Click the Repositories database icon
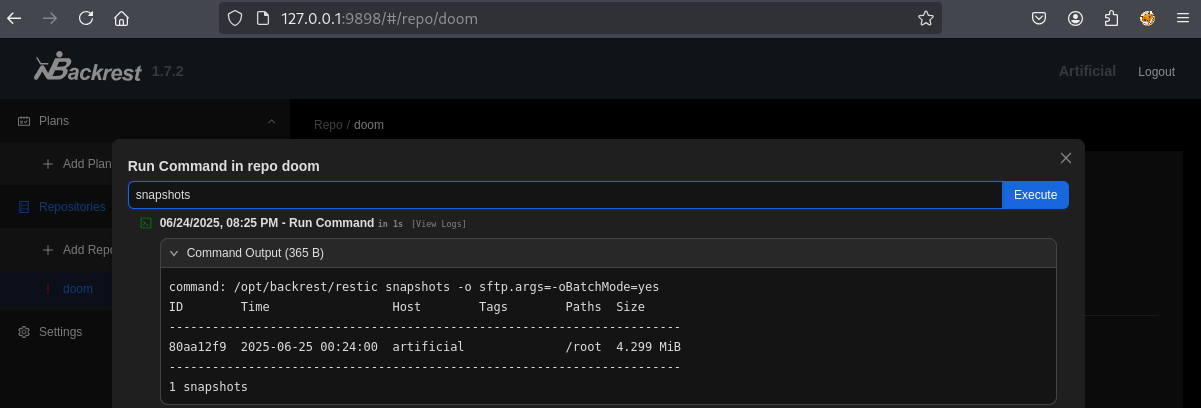1201x408 pixels. (x=25, y=207)
